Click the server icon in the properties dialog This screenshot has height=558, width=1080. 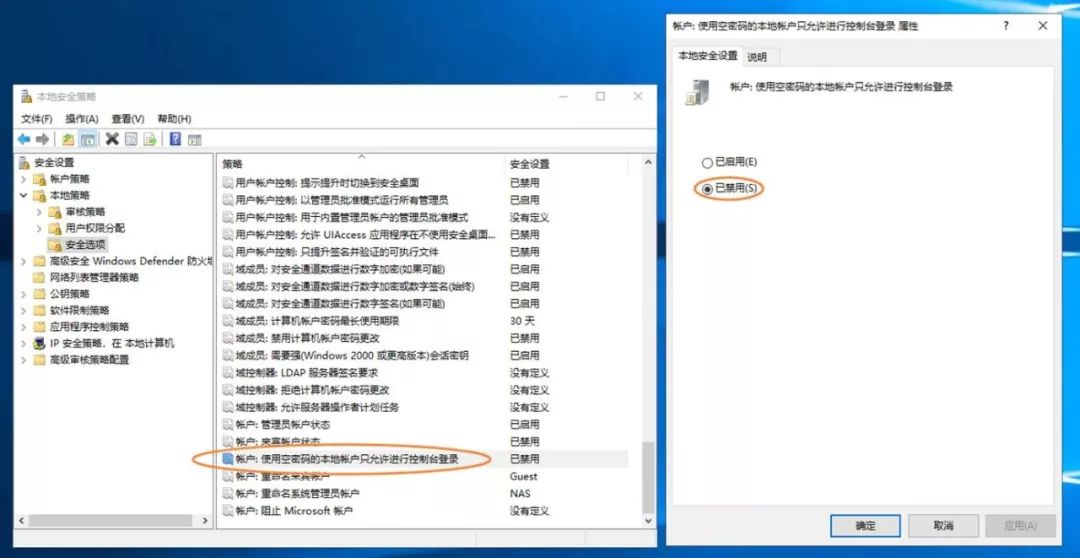(697, 92)
